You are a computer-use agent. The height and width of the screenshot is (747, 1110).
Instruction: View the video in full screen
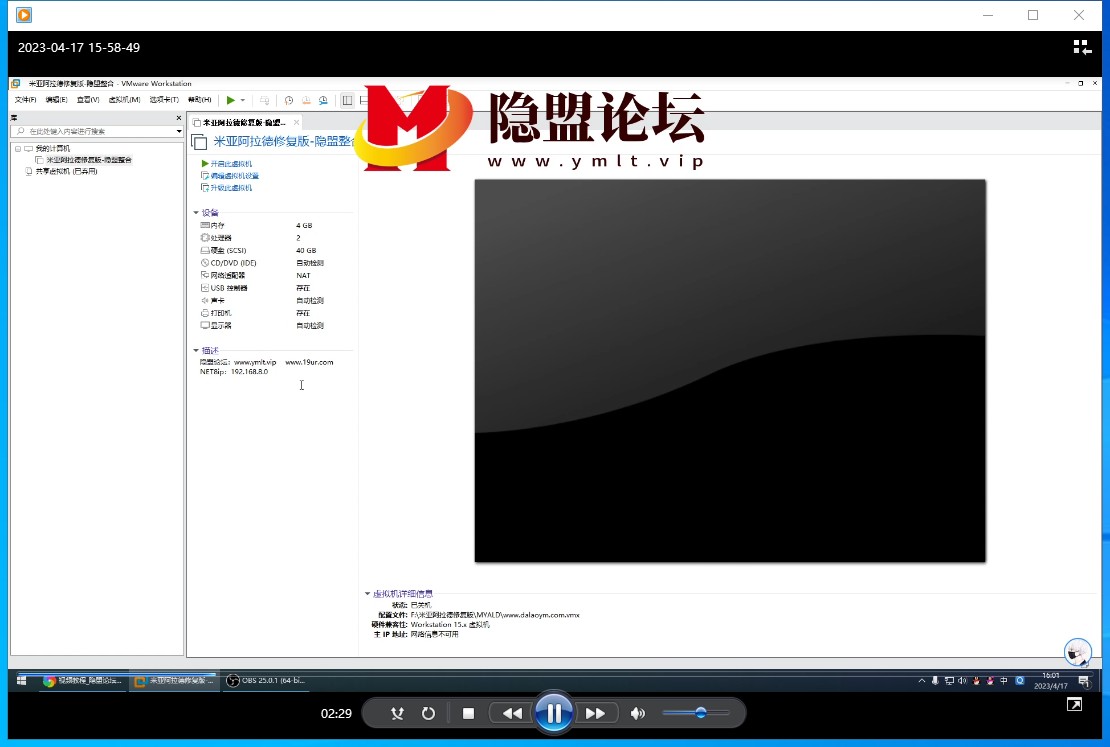[x=1075, y=704]
